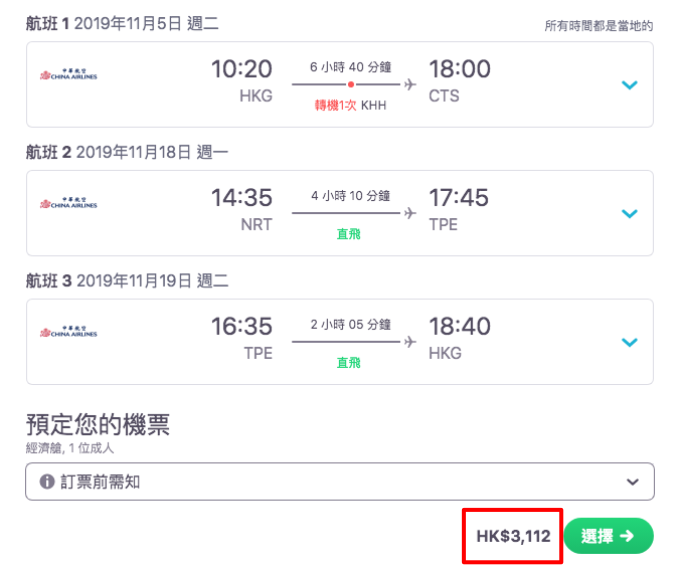Screen dimensions: 680x574
Task: Select the 10:20 HKG departure card
Action: click(340, 85)
